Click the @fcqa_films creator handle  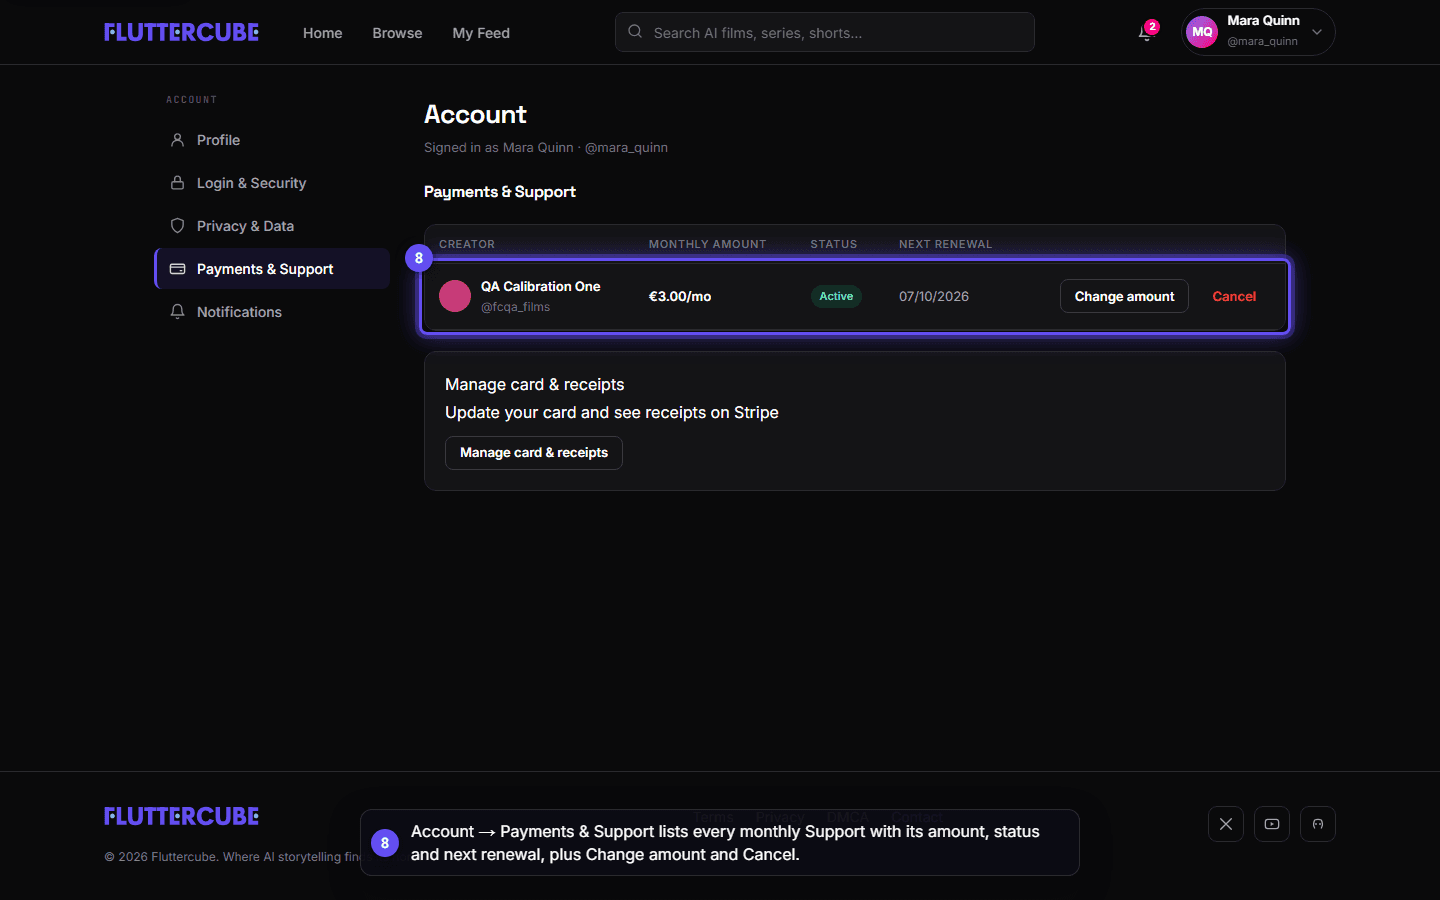coord(515,307)
